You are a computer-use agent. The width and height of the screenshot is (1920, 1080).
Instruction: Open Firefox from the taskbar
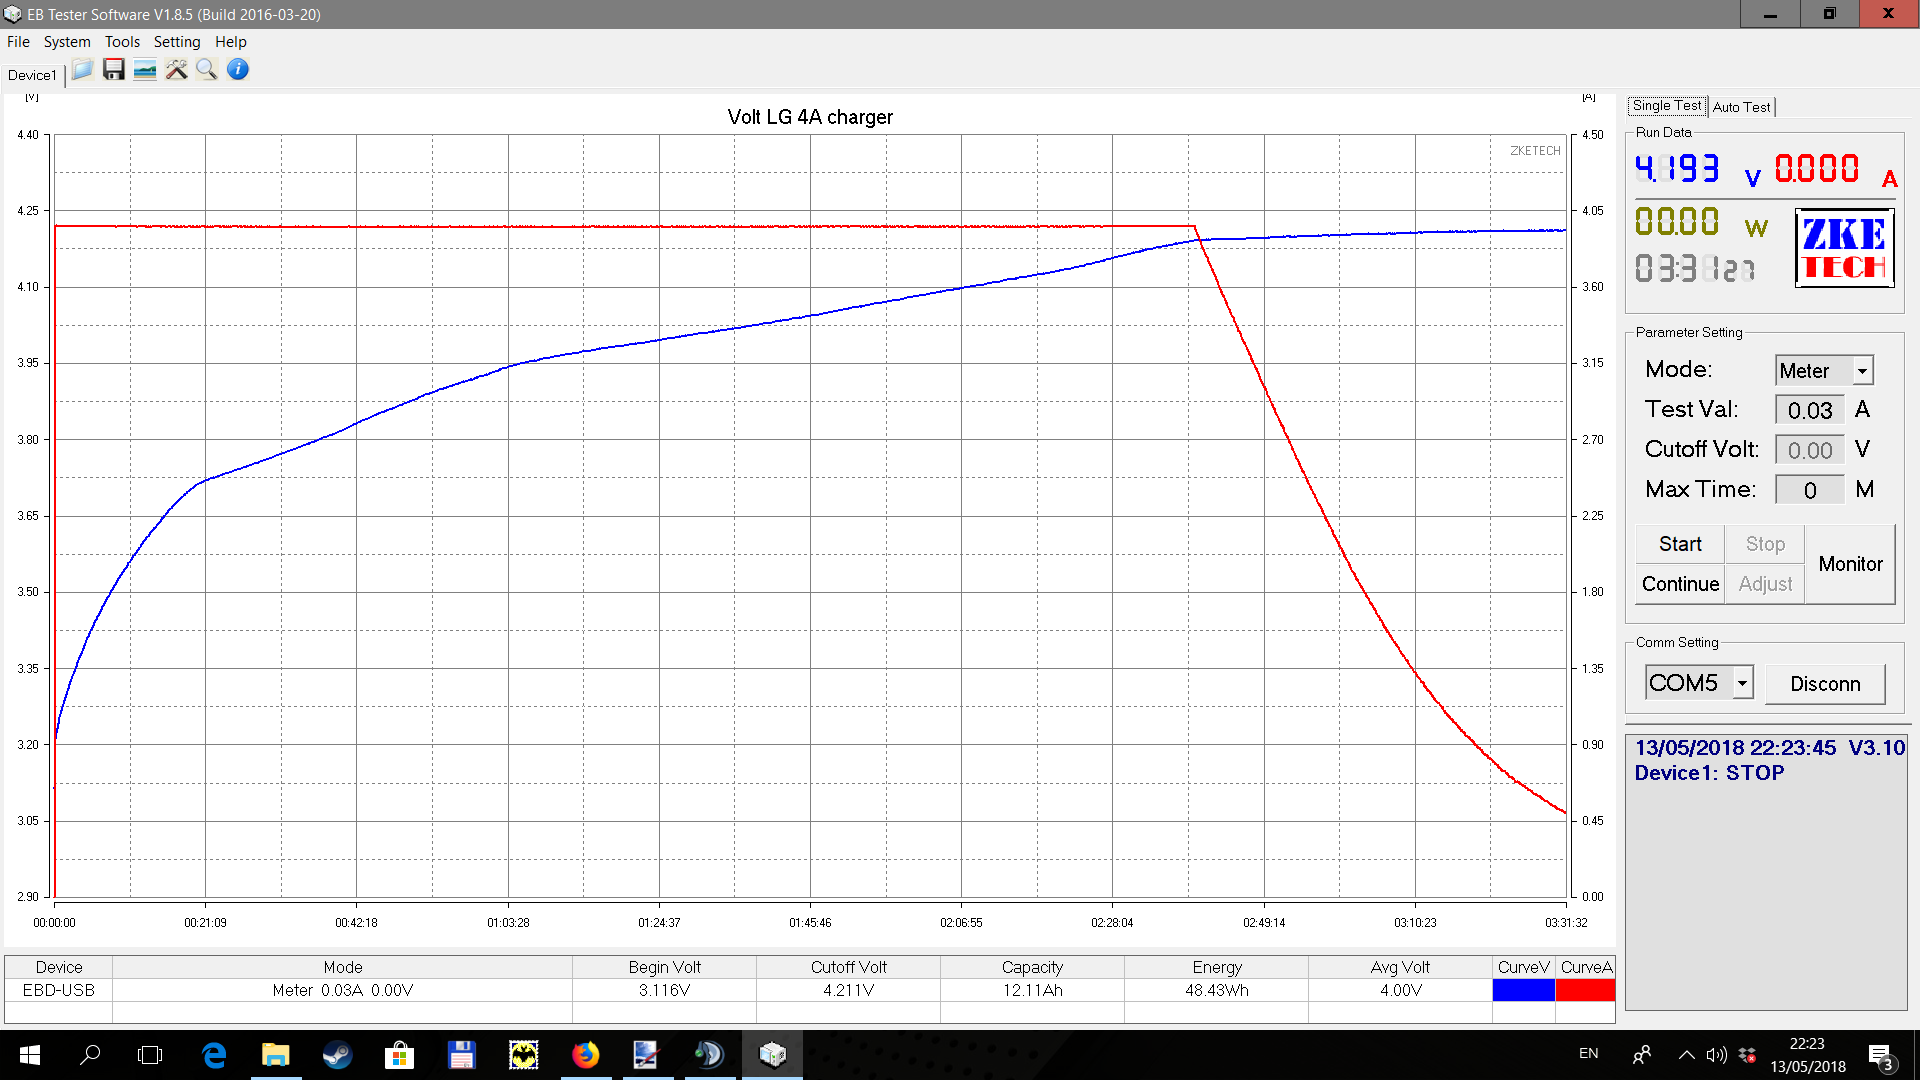pos(585,1054)
